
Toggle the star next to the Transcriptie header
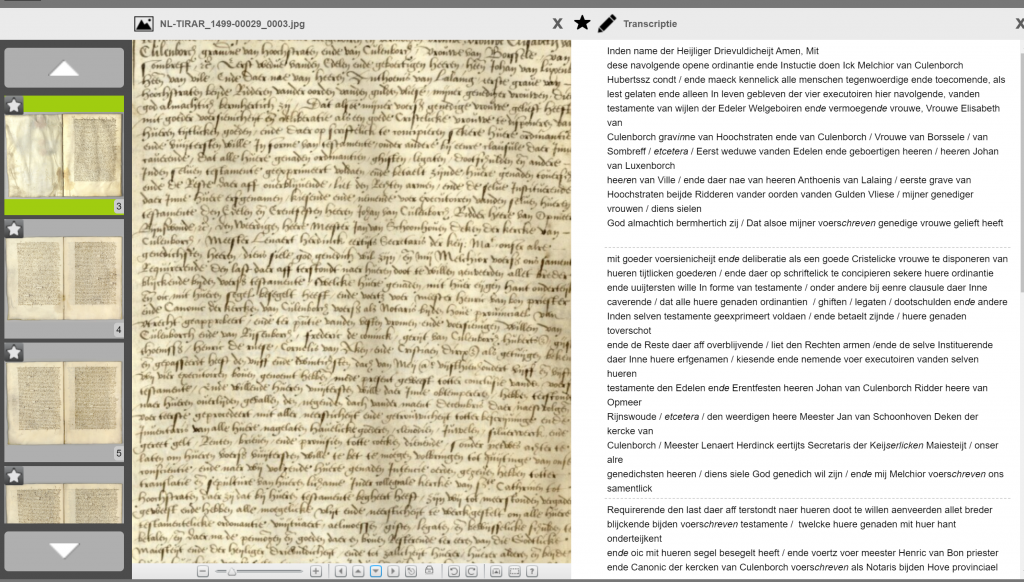pos(582,23)
